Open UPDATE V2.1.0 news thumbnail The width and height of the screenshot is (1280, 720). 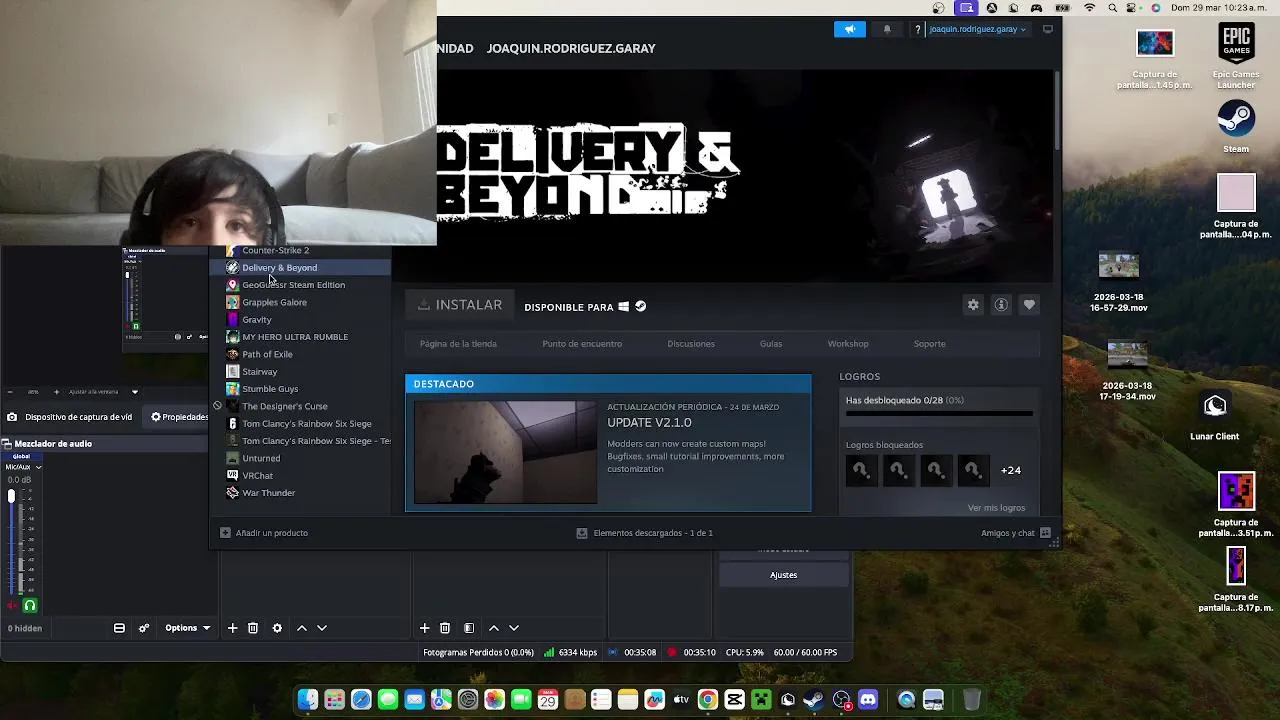pyautogui.click(x=505, y=453)
